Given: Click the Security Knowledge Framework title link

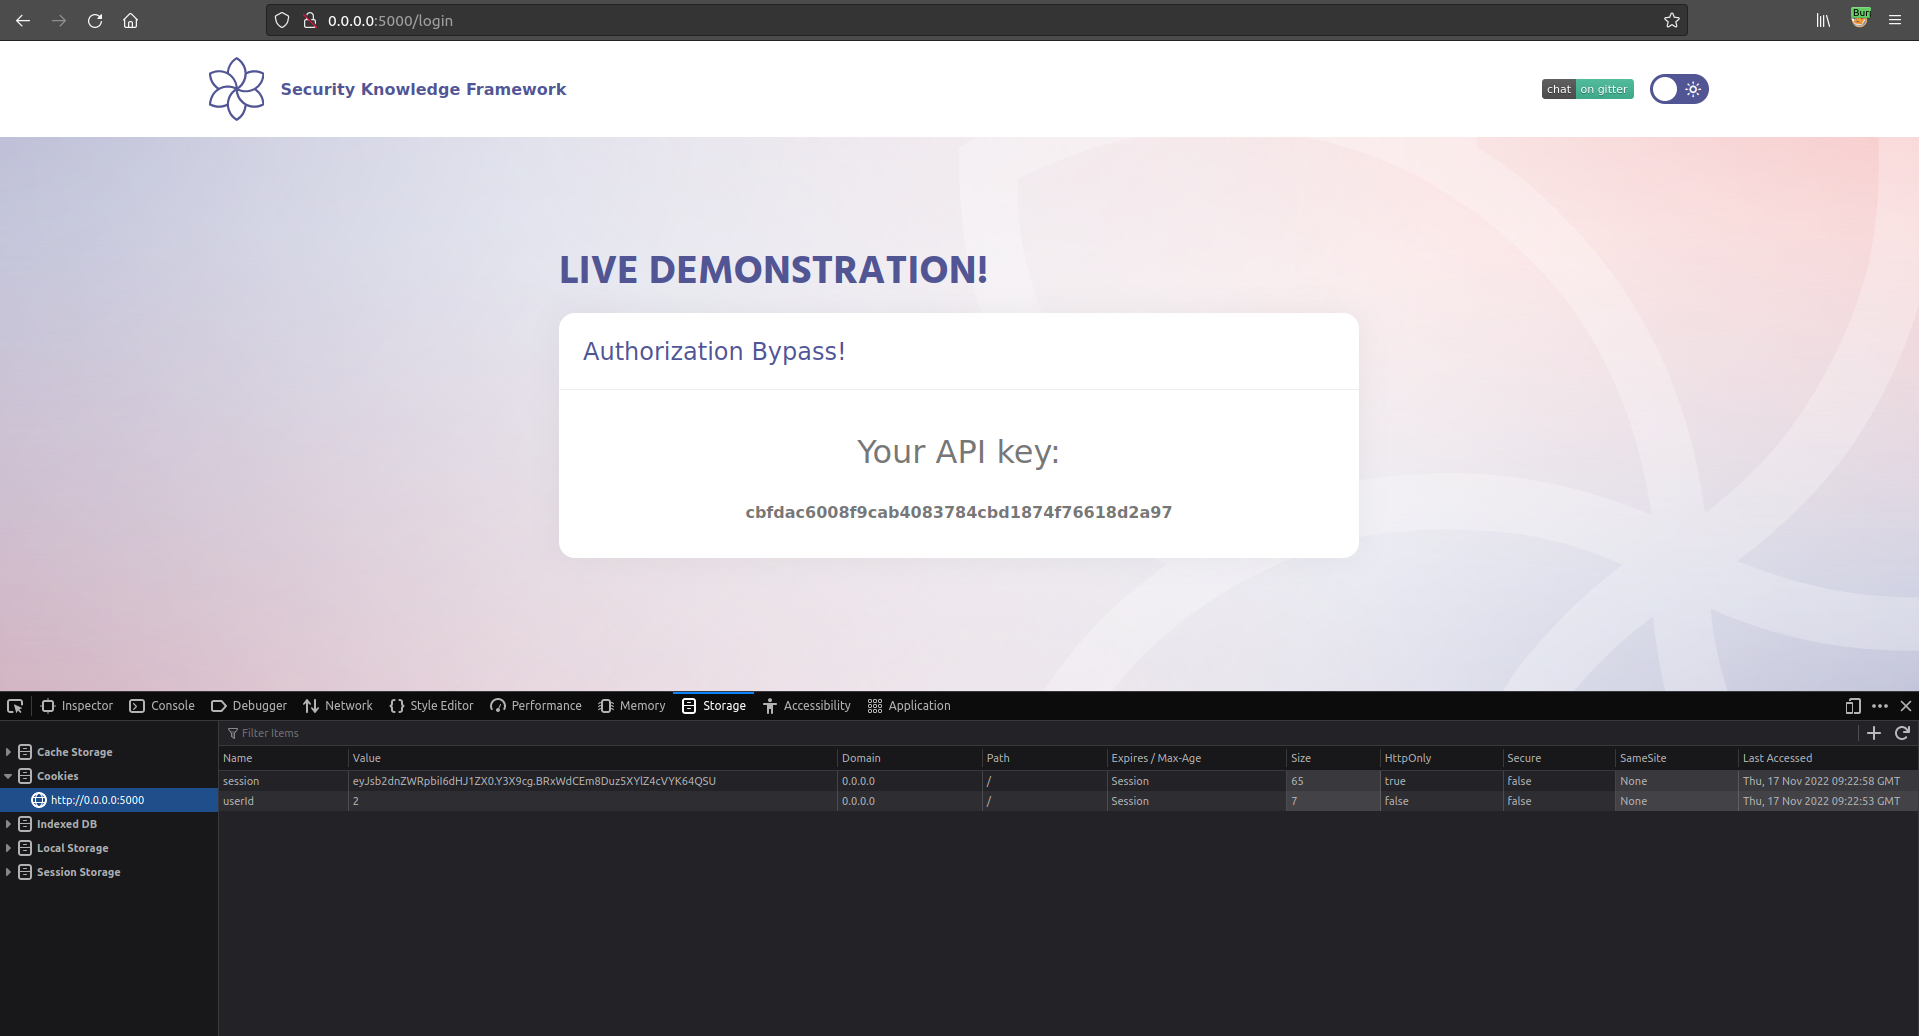Looking at the screenshot, I should tap(423, 89).
